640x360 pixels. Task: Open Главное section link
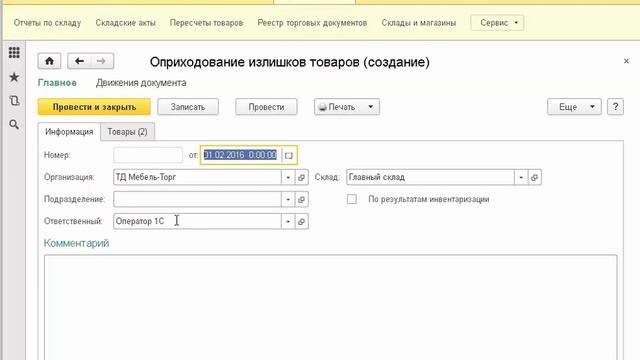[x=57, y=83]
